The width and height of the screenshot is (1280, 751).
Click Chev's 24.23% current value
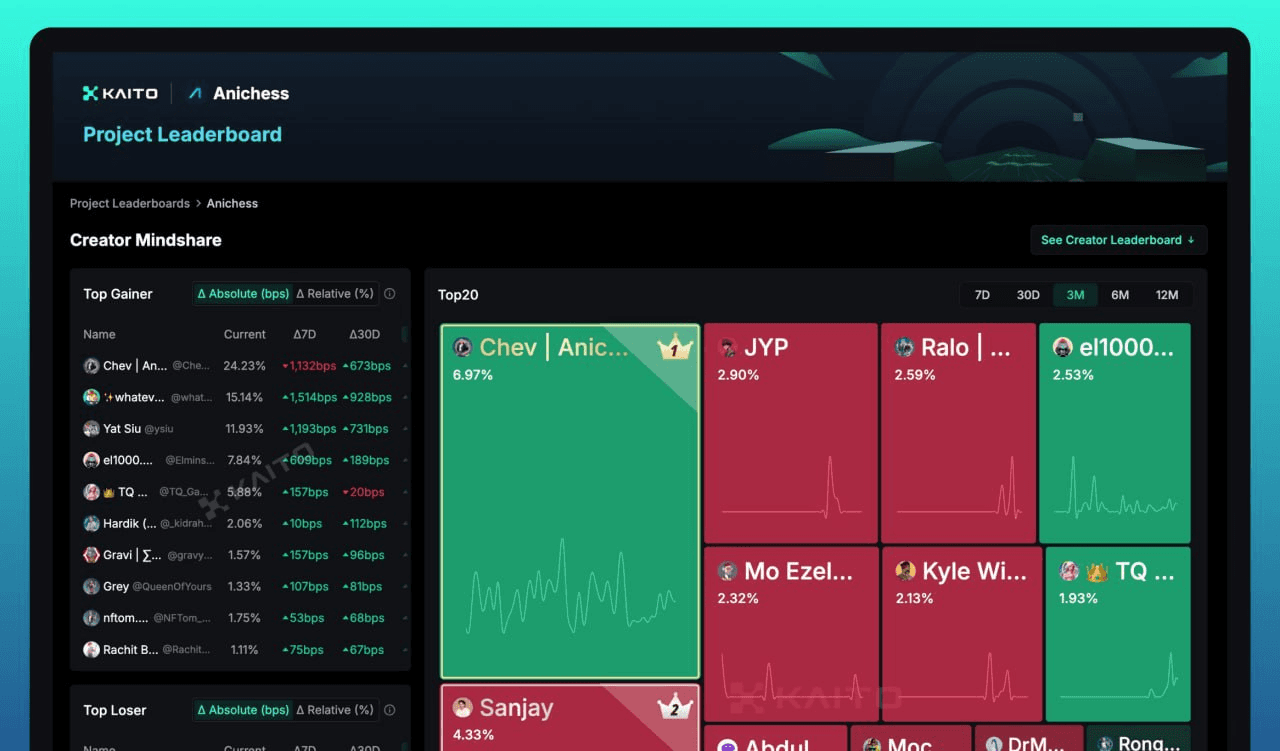245,366
